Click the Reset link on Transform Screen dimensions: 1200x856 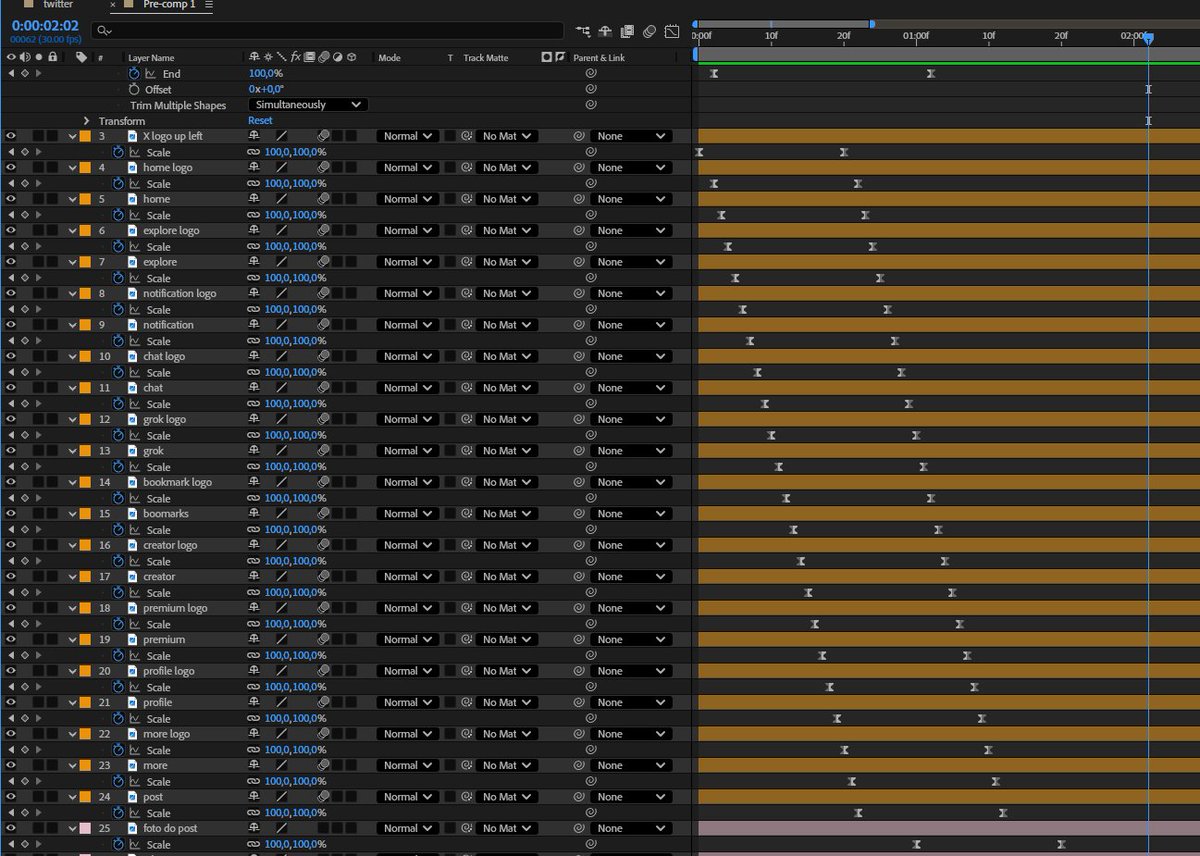click(259, 120)
